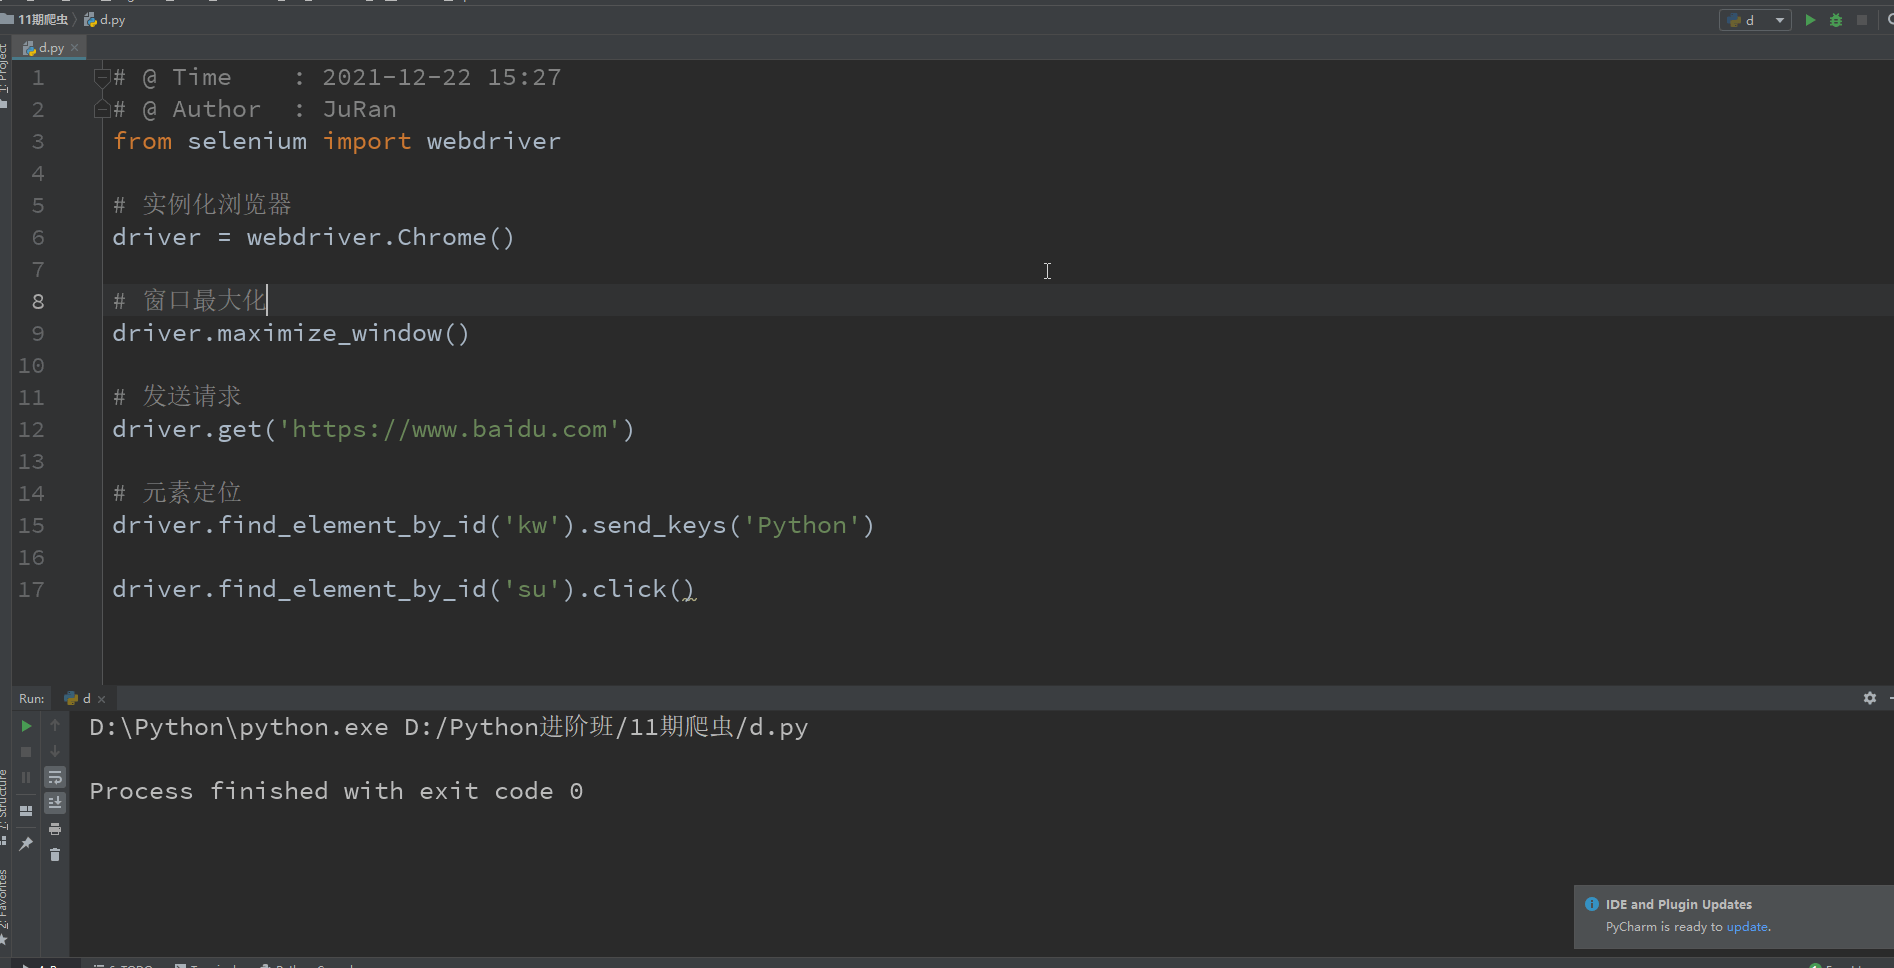Click line number 17 in the gutter

click(31, 590)
